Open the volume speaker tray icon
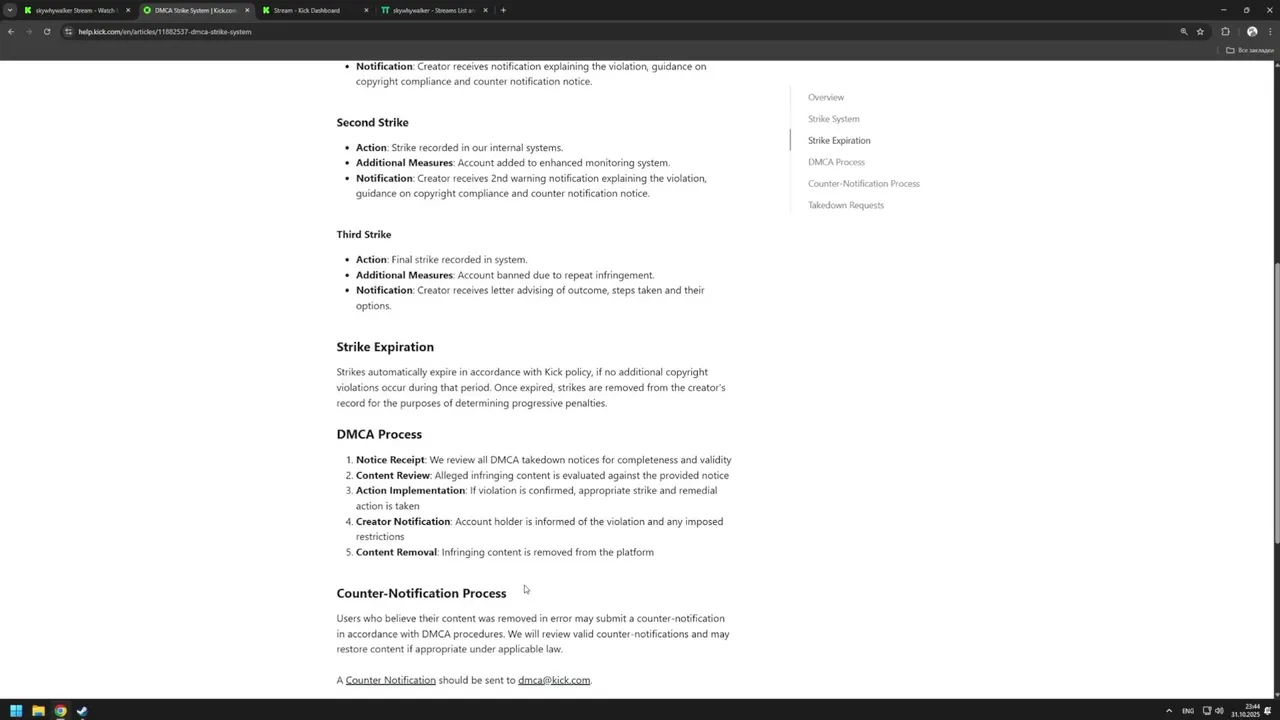The height and width of the screenshot is (720, 1280). [x=1219, y=711]
